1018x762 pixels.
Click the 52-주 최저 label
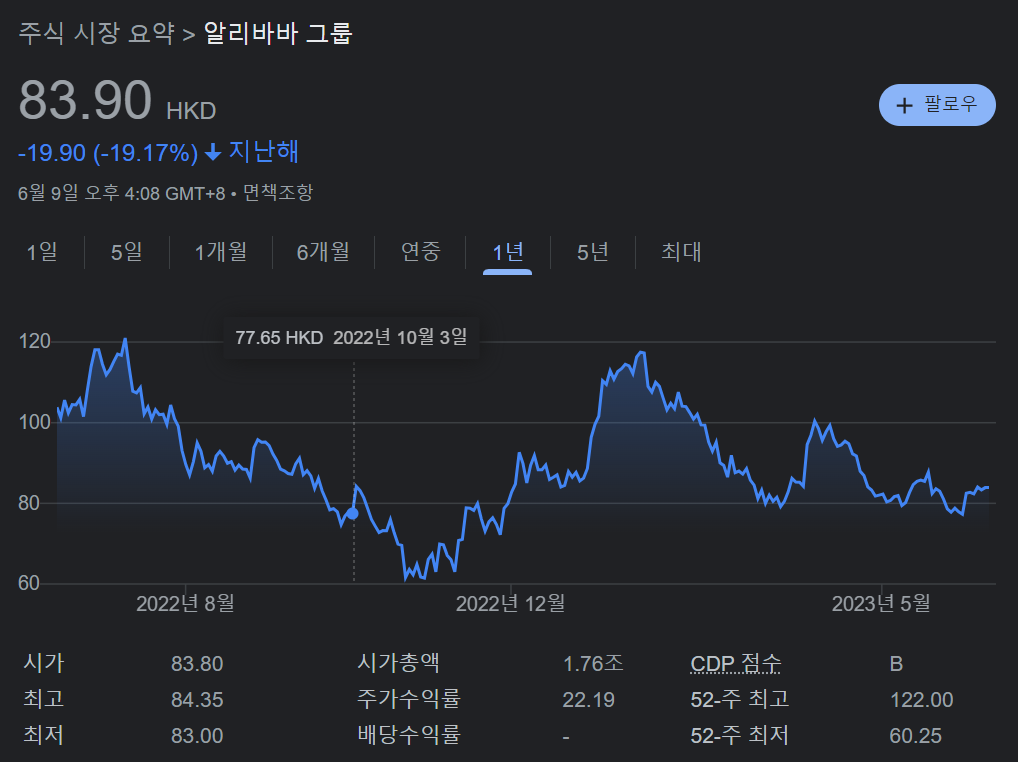click(x=739, y=735)
